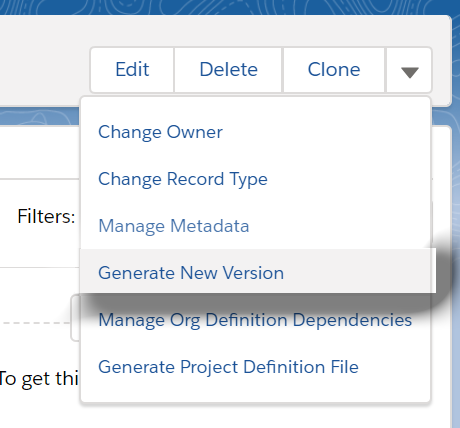Screen dimensions: 460x428
Task: Click the Edit button
Action: pos(132,70)
